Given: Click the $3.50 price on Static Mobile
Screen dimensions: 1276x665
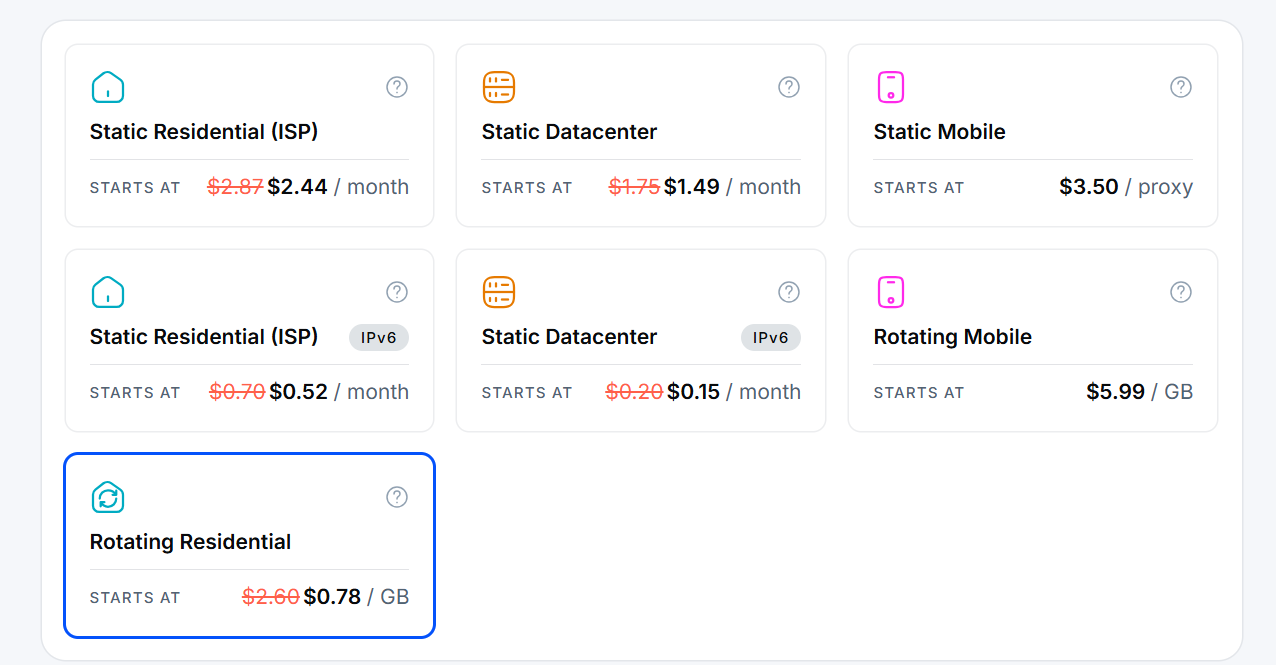Looking at the screenshot, I should tap(1089, 187).
